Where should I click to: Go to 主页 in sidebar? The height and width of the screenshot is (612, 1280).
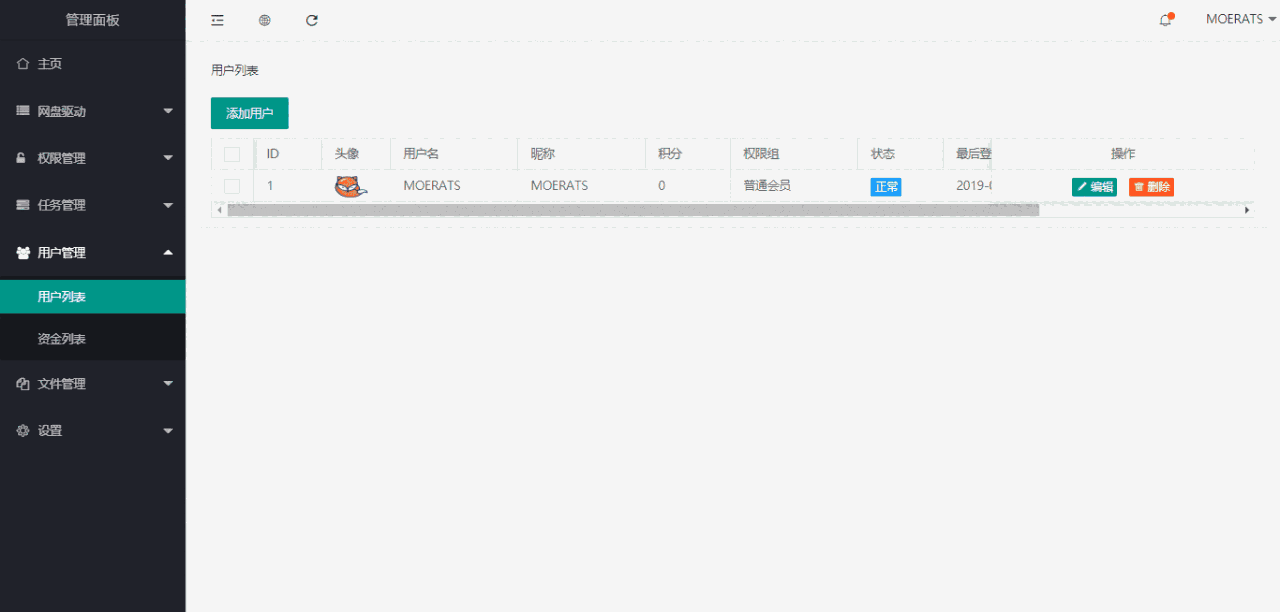[x=92, y=64]
